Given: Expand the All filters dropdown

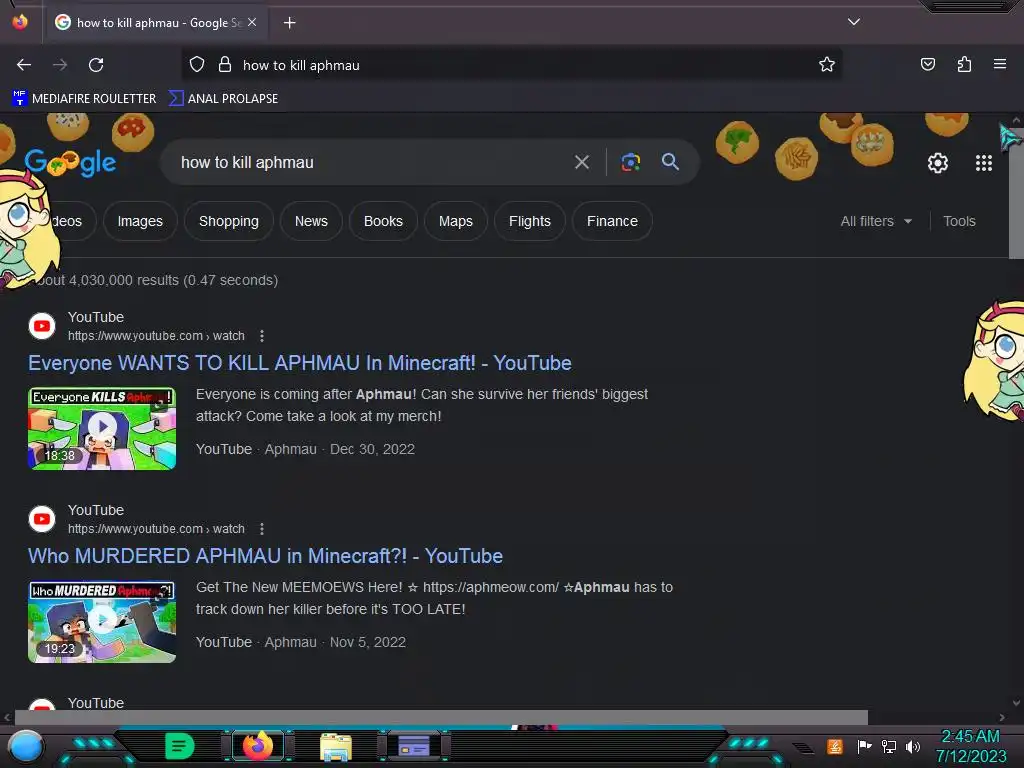Looking at the screenshot, I should coord(876,221).
